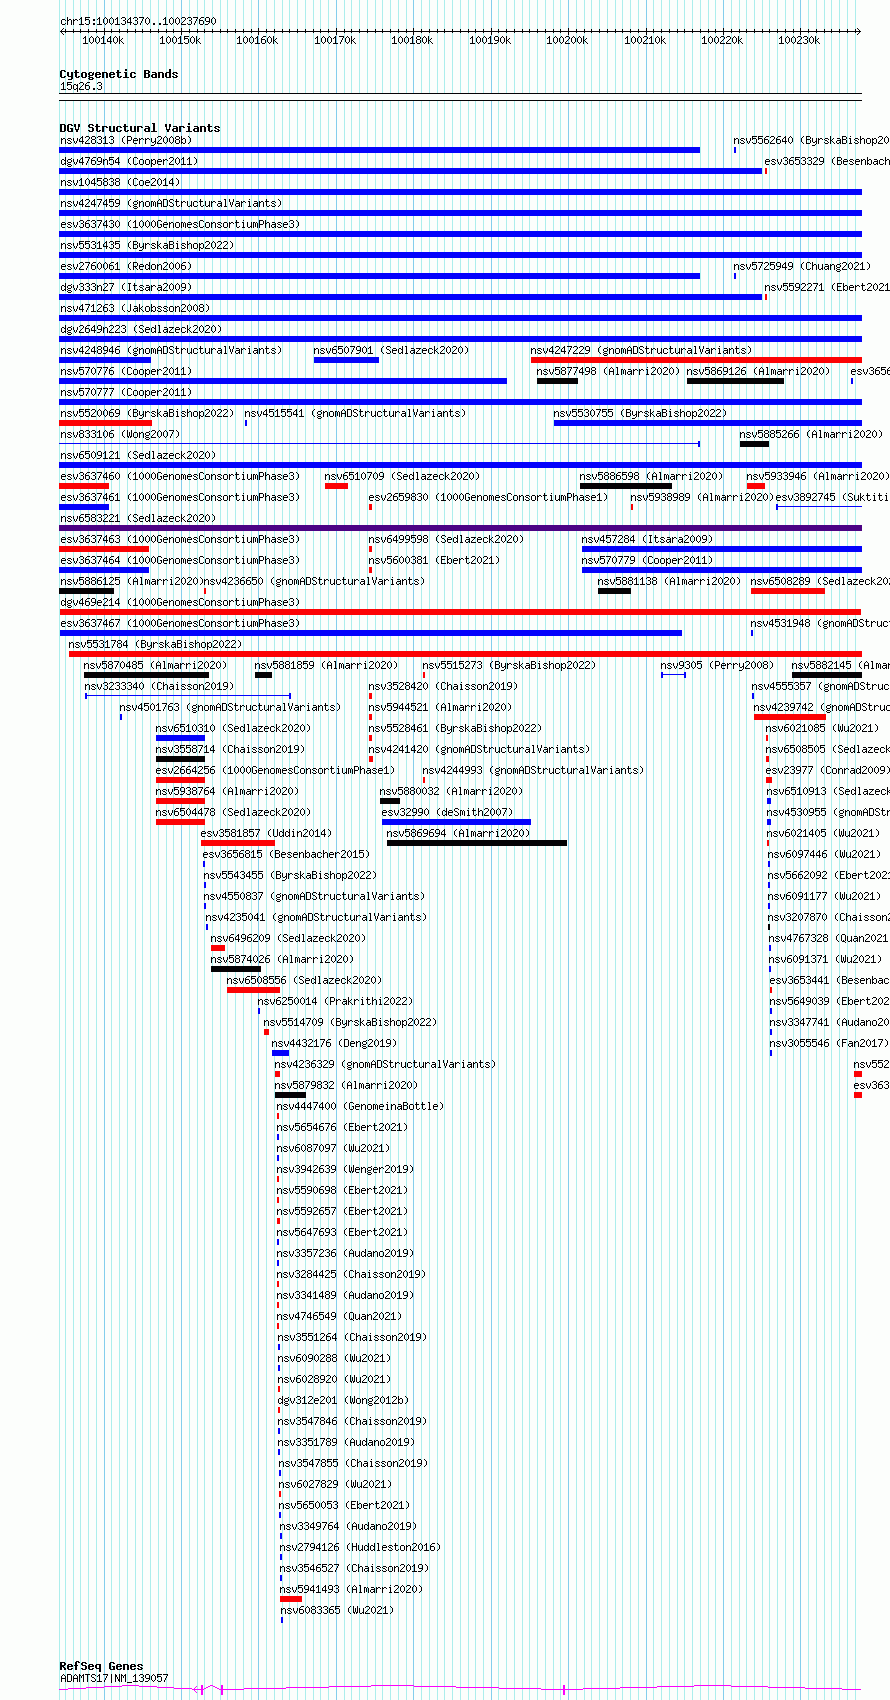890x1700 pixels.
Task: Click the nsv428313 (Perry2008b) variant label
Action: click(x=125, y=141)
